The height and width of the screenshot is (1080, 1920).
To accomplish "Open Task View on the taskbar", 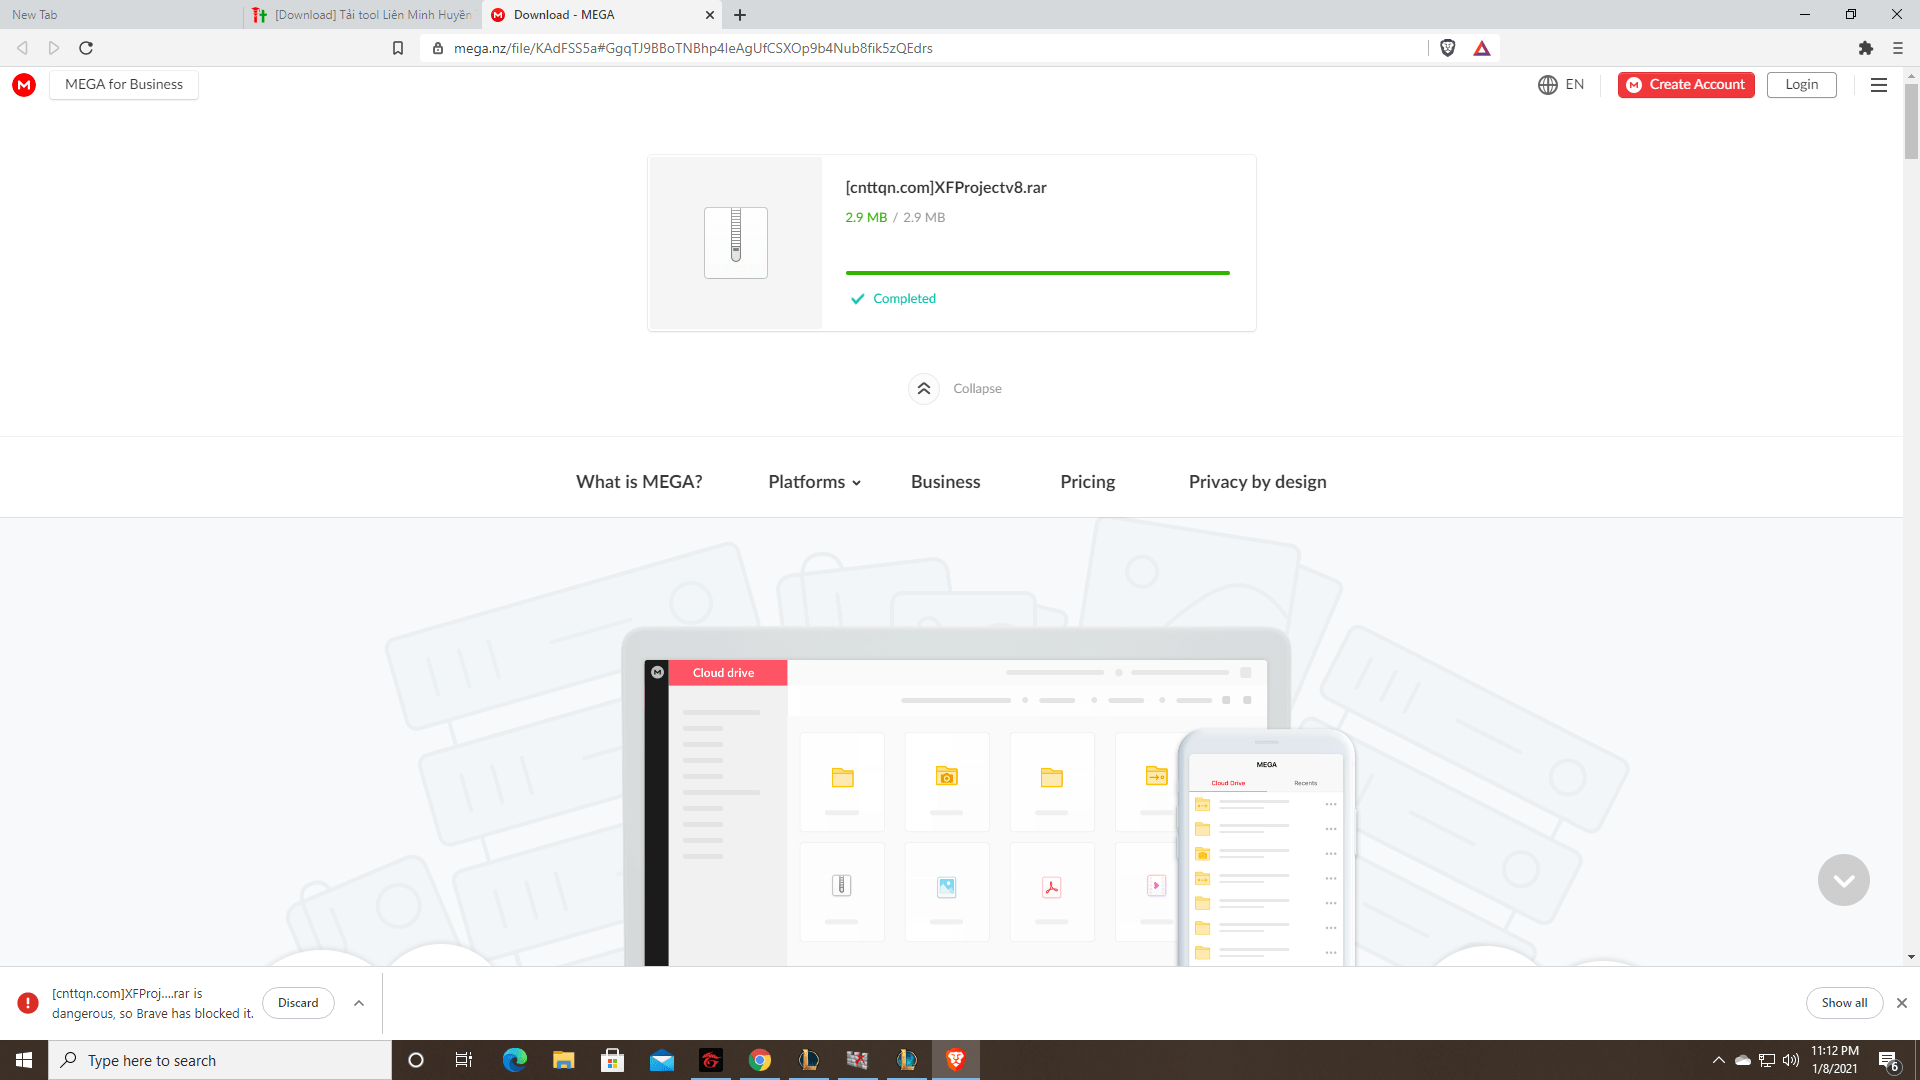I will click(464, 1060).
